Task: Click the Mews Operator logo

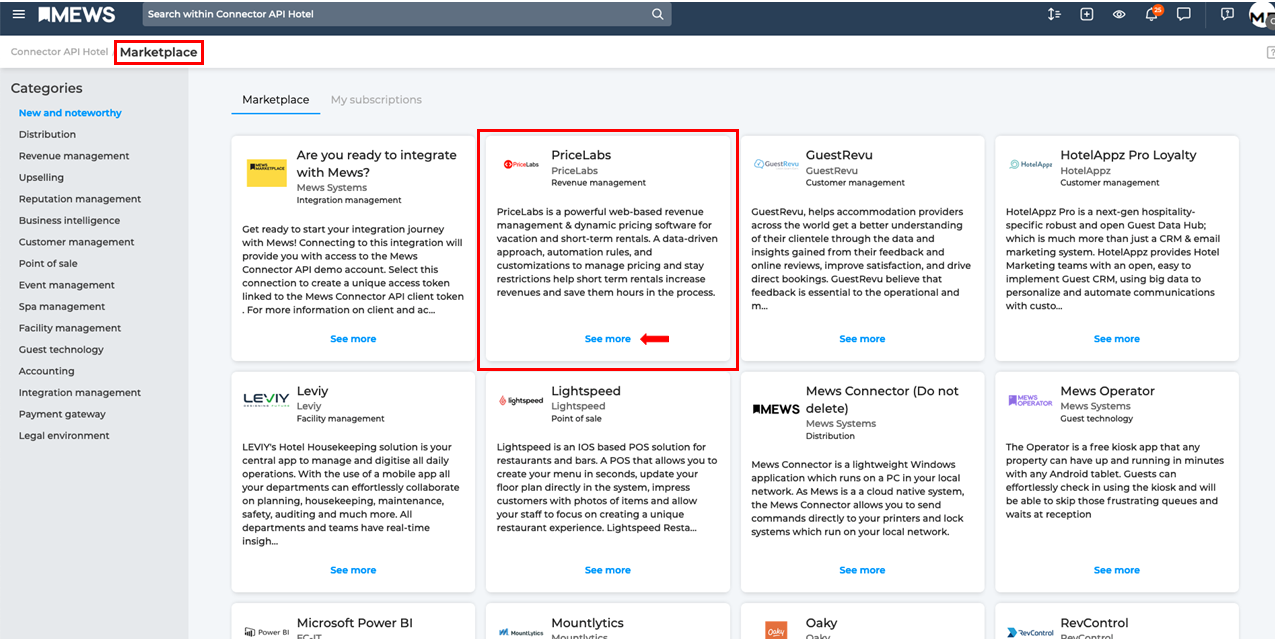Action: (1030, 400)
